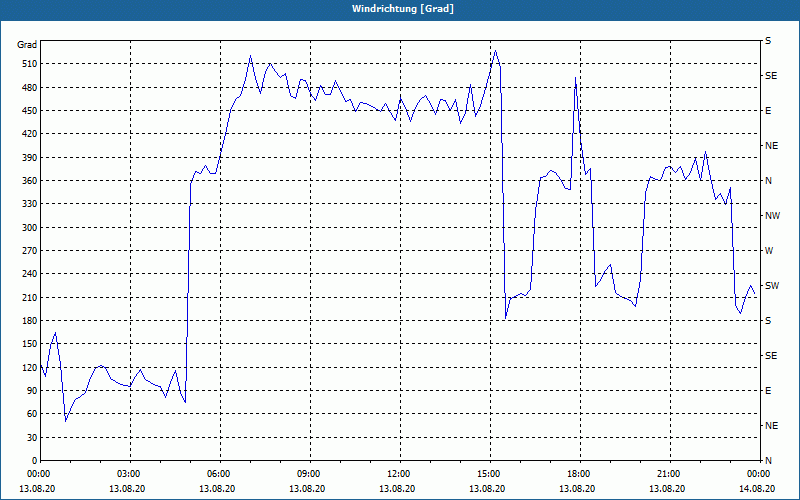Select the 300 value on the degree axis
This screenshot has width=800, height=500.
(x=30, y=228)
